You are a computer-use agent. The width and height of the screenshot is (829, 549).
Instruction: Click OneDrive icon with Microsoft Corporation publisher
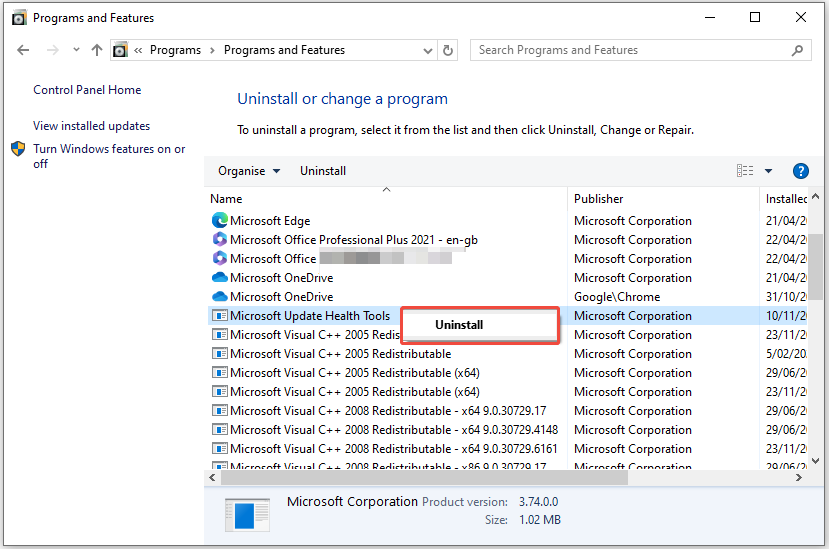coord(219,277)
